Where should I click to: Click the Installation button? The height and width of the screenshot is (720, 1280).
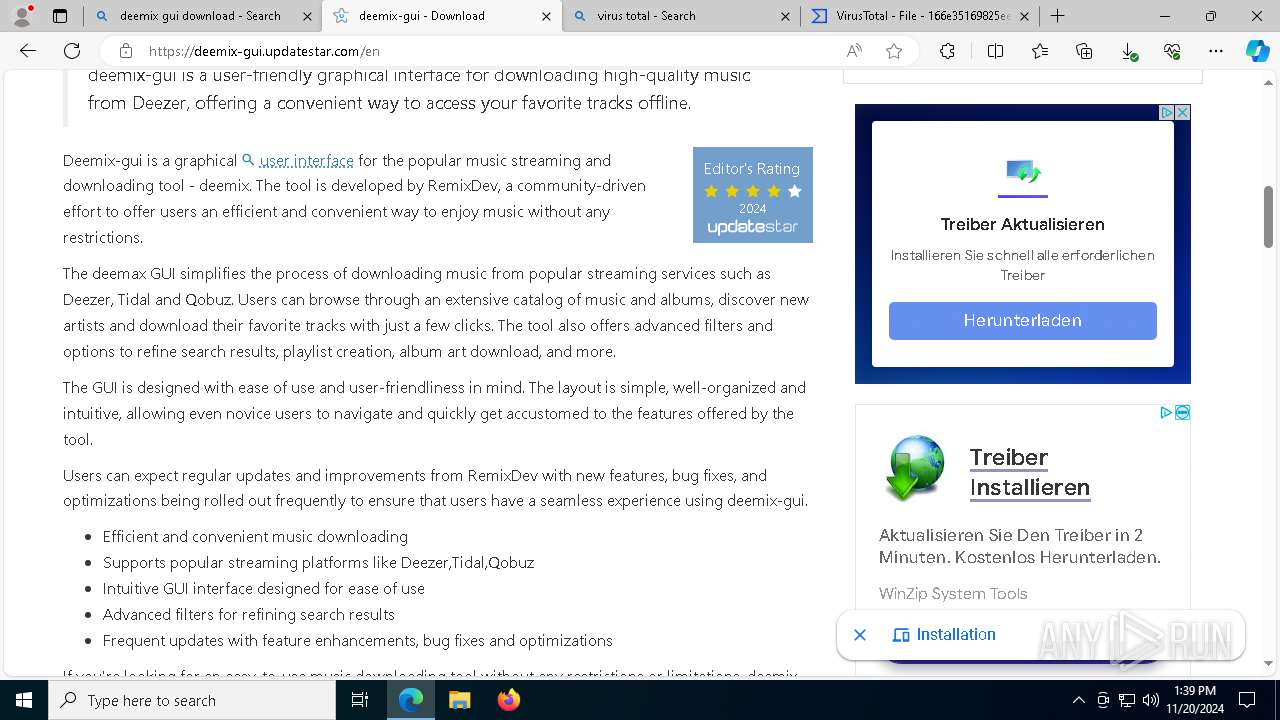(944, 635)
